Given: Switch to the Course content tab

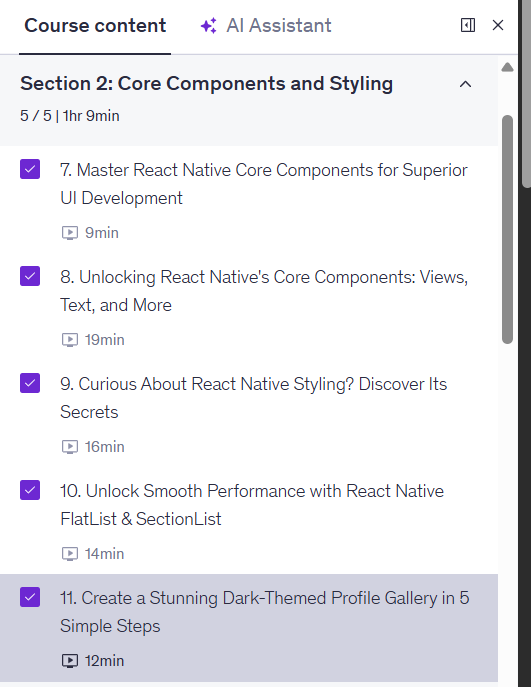Looking at the screenshot, I should pos(95,25).
